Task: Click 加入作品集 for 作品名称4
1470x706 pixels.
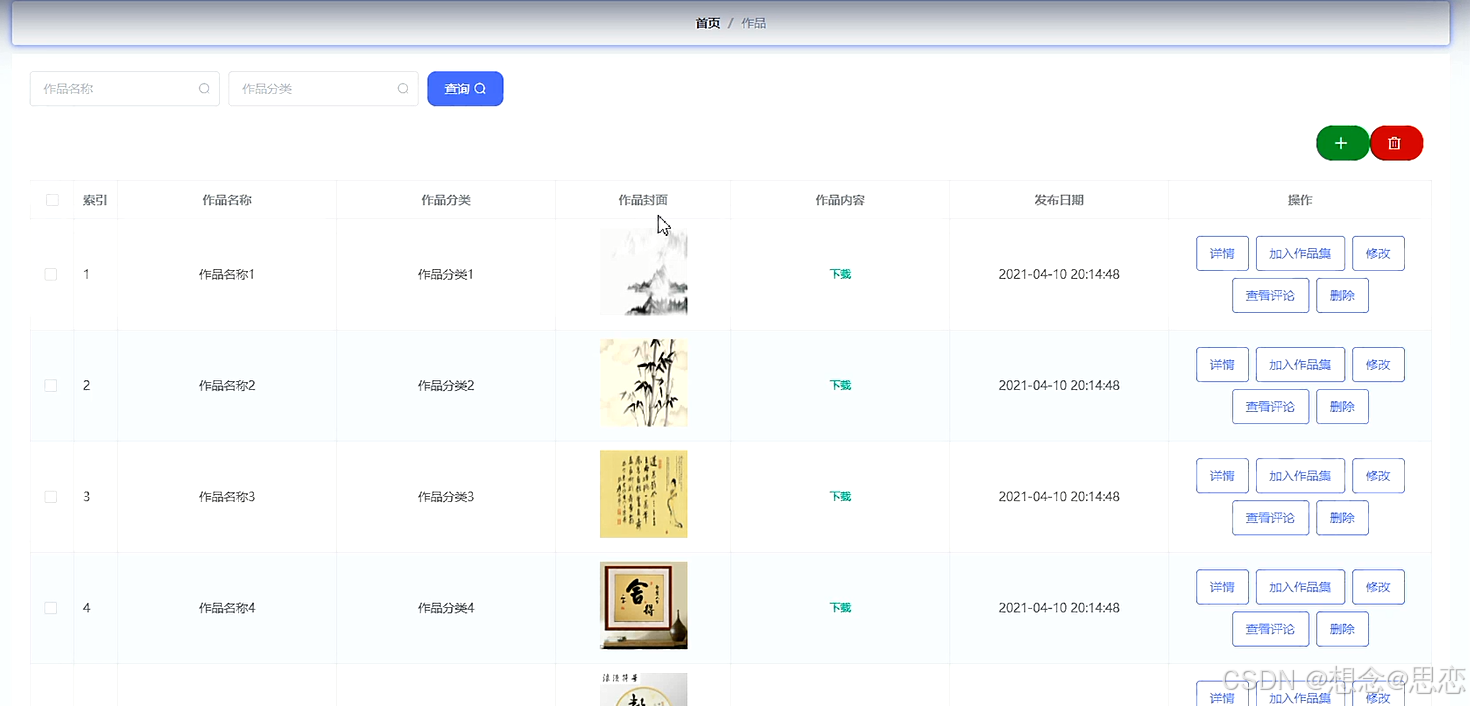Action: (x=1300, y=587)
